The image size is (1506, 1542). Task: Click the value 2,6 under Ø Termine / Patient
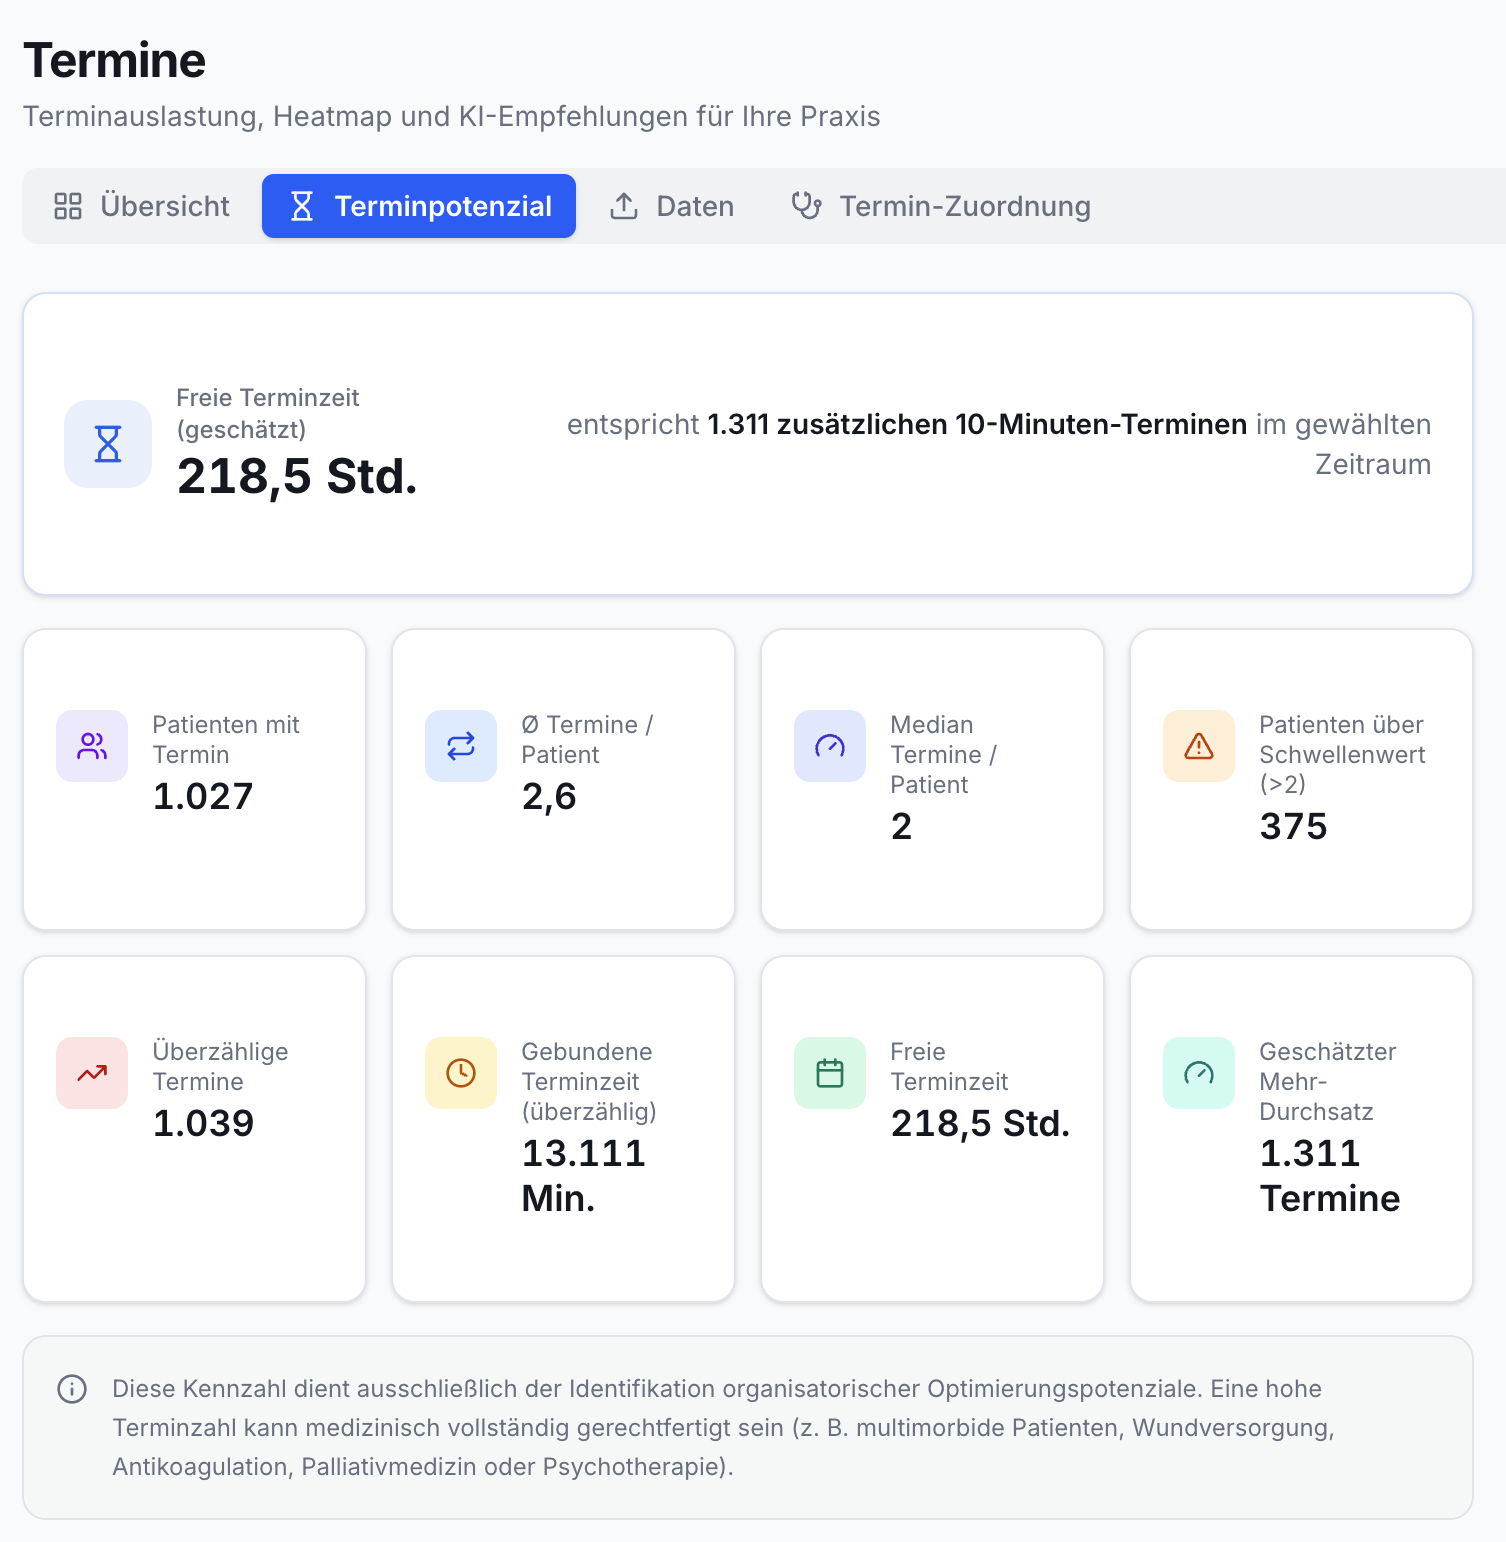click(549, 797)
